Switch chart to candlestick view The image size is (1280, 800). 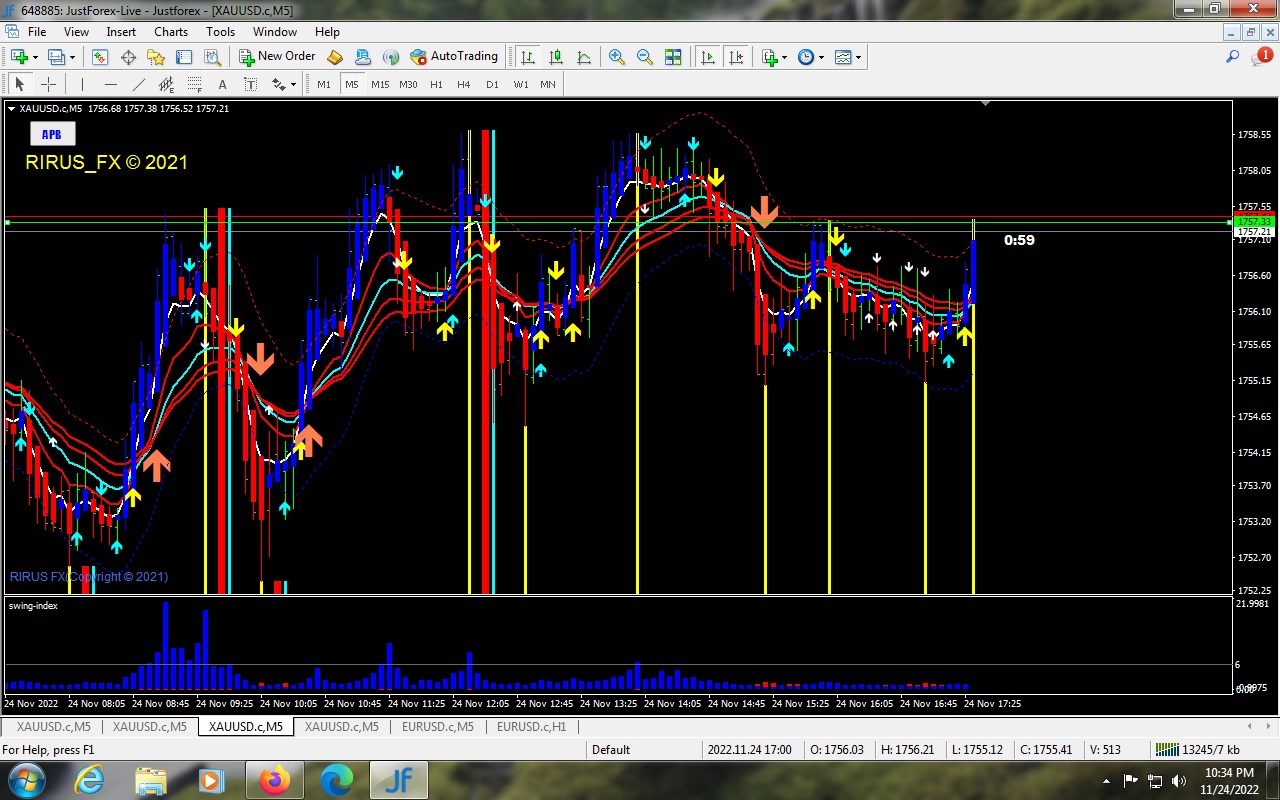pyautogui.click(x=556, y=57)
